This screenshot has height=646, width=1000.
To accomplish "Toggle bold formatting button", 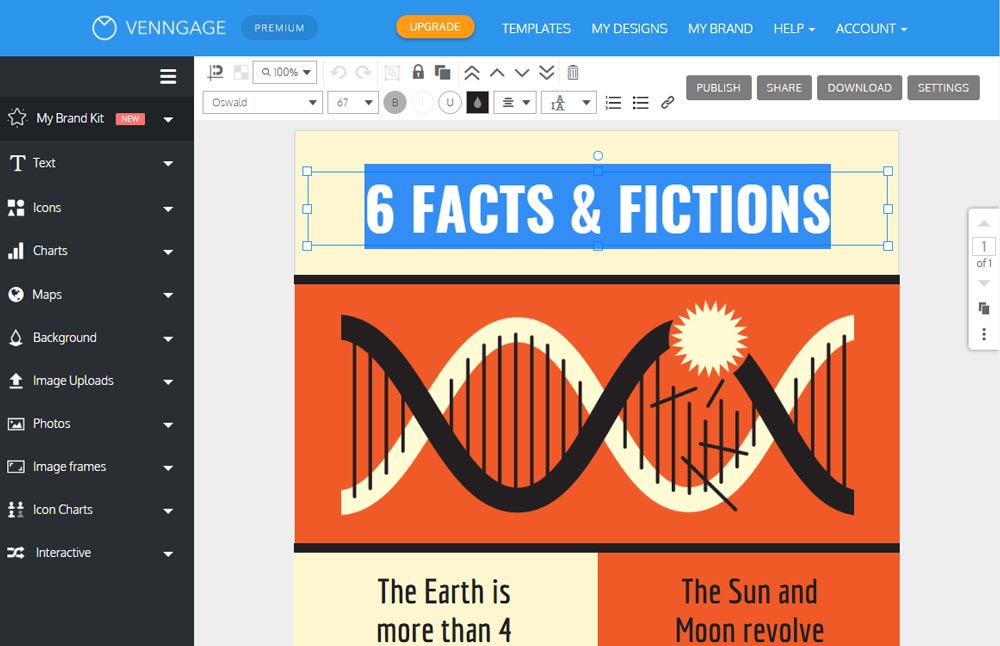I will tap(395, 102).
